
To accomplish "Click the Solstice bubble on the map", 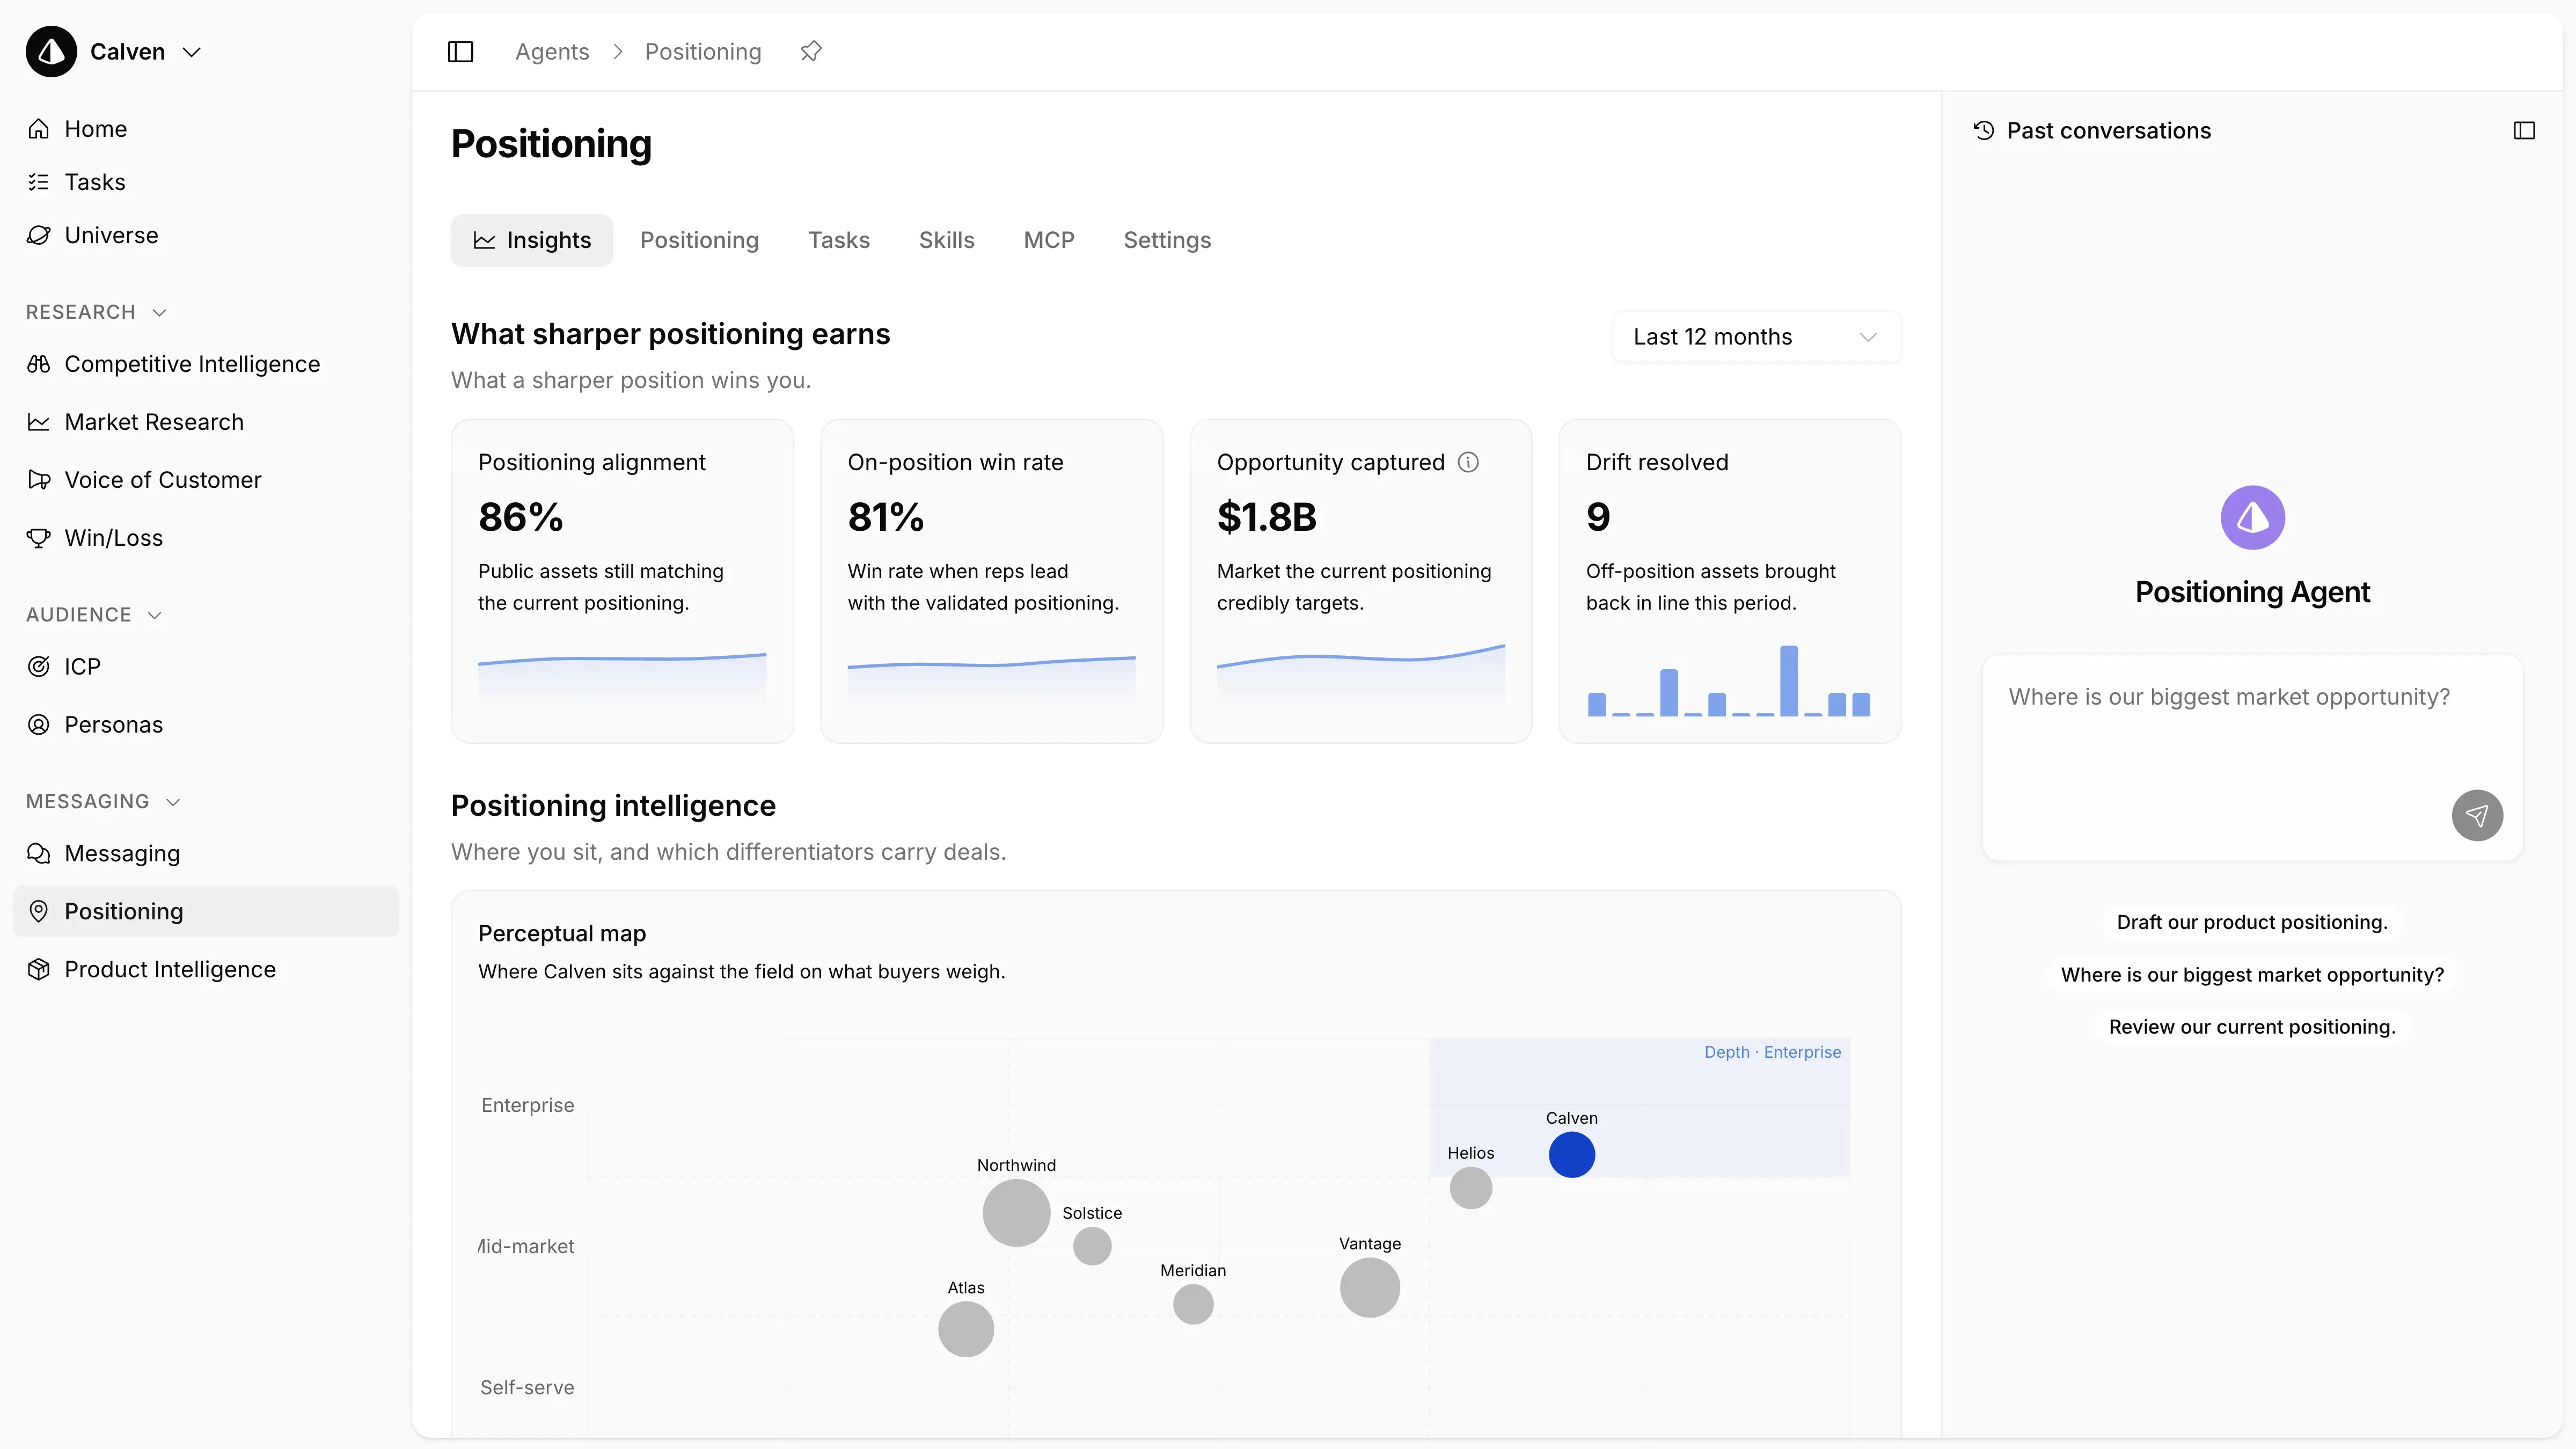I will coord(1092,1246).
